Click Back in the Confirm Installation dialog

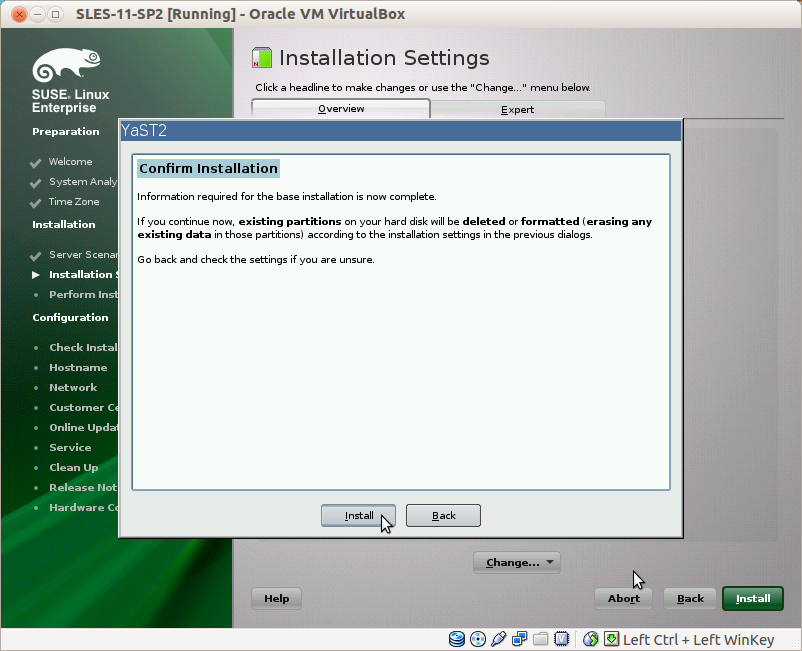pos(443,515)
